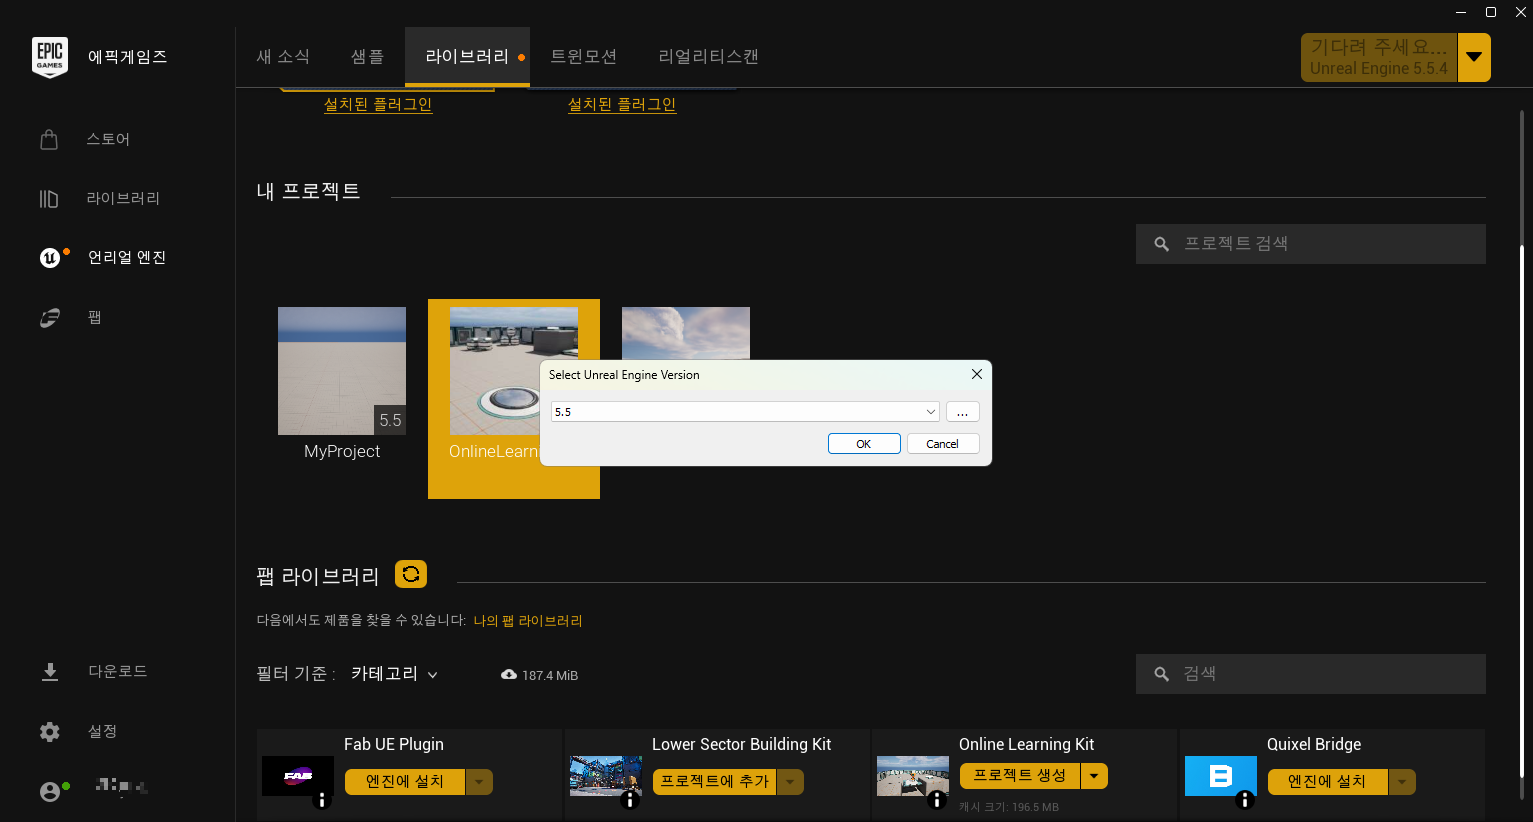
Task: Switch to the 샘플 tab
Action: [x=367, y=57]
